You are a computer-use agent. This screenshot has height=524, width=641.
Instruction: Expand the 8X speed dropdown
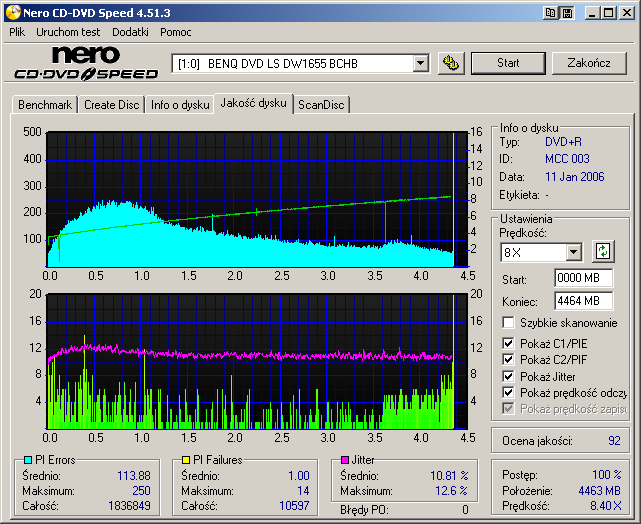pyautogui.click(x=574, y=252)
